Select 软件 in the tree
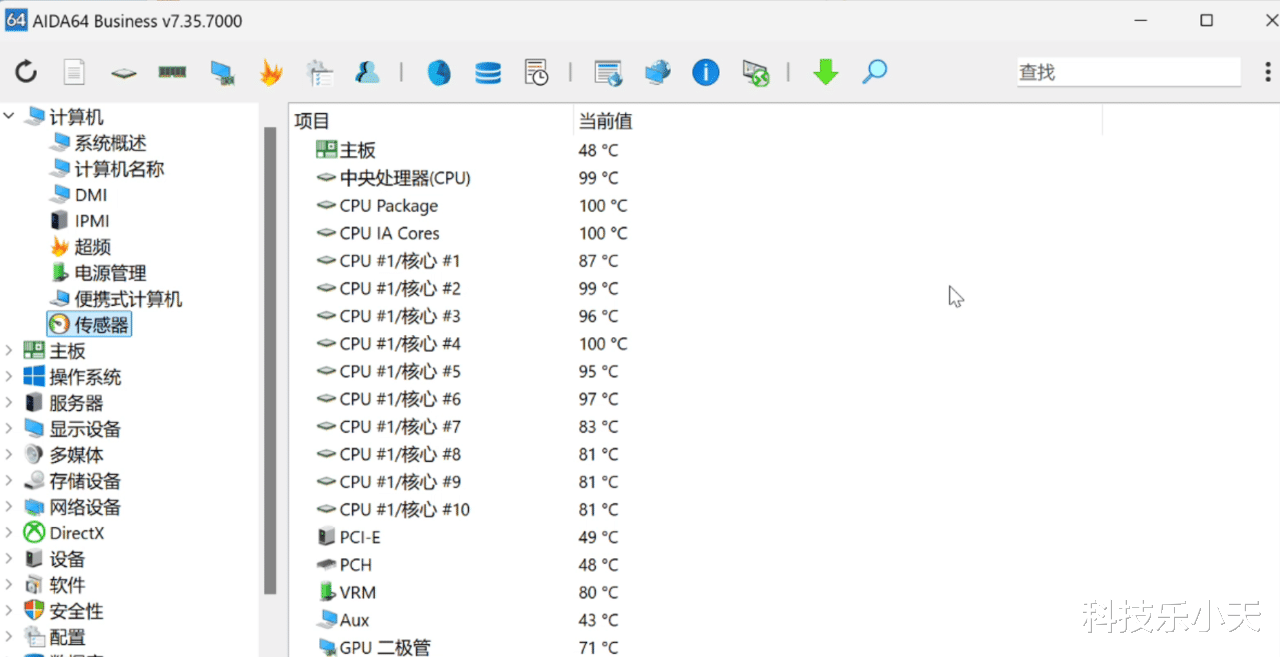 pyautogui.click(x=67, y=585)
